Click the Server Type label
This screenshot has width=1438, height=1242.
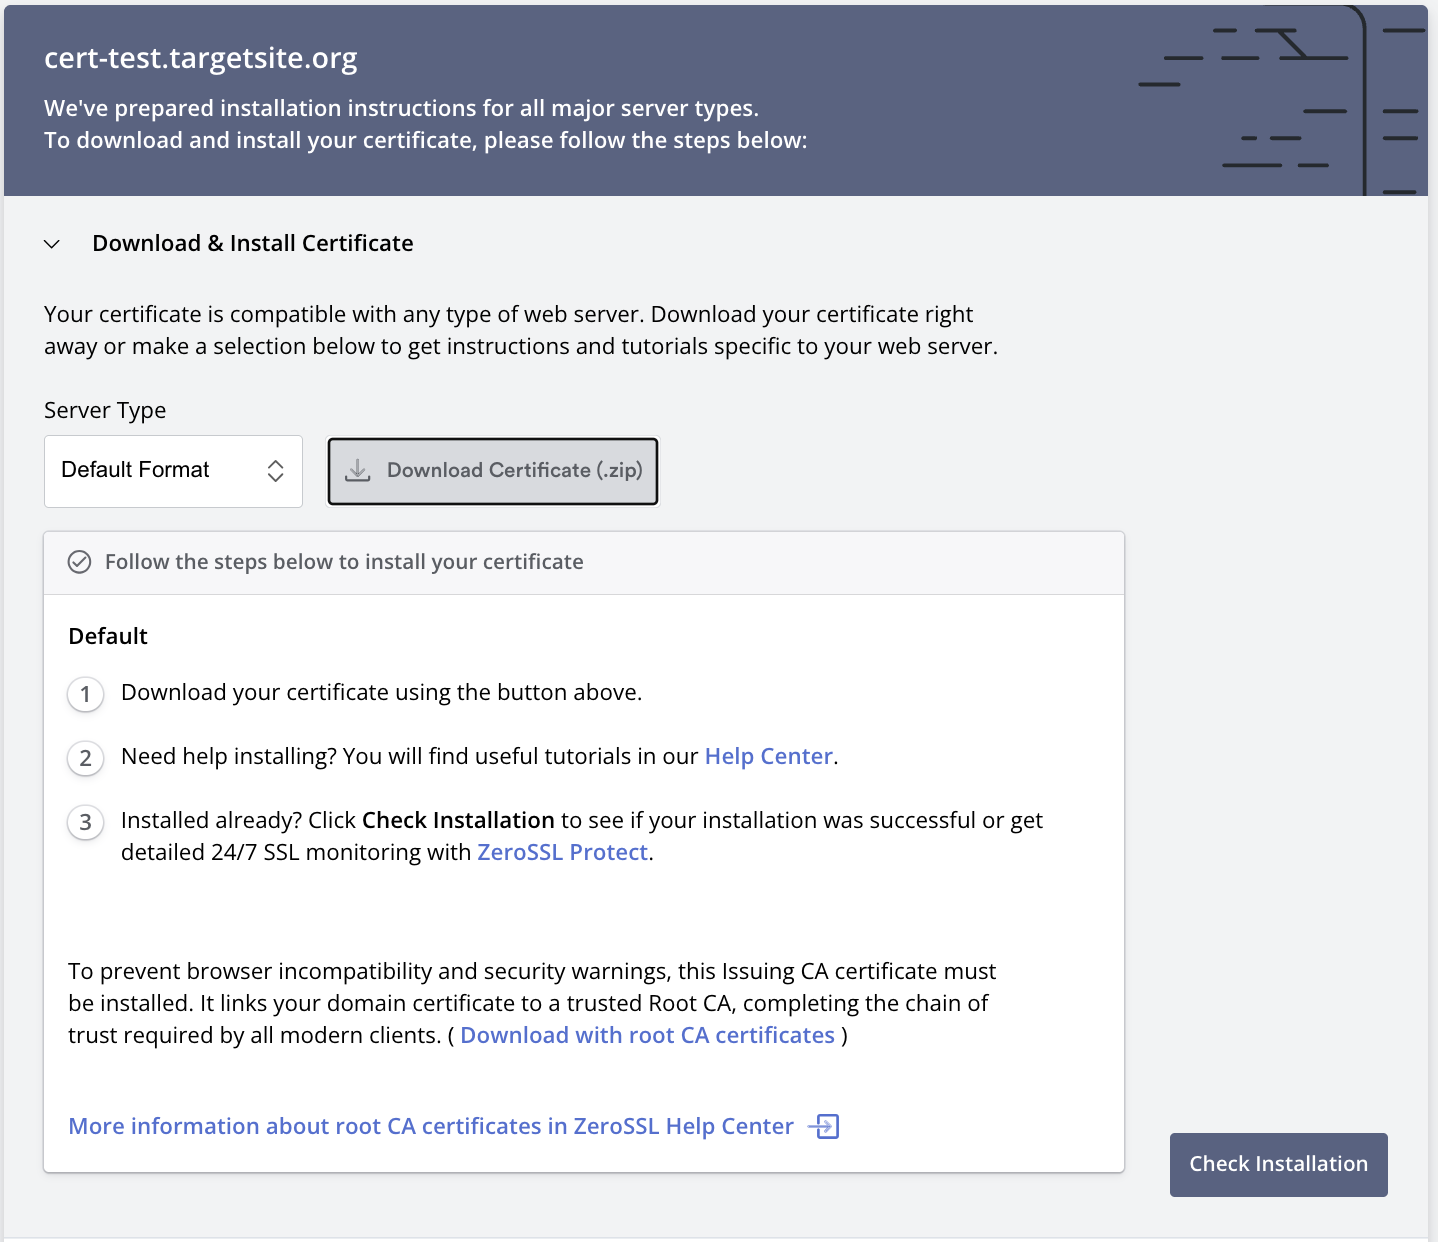click(105, 410)
